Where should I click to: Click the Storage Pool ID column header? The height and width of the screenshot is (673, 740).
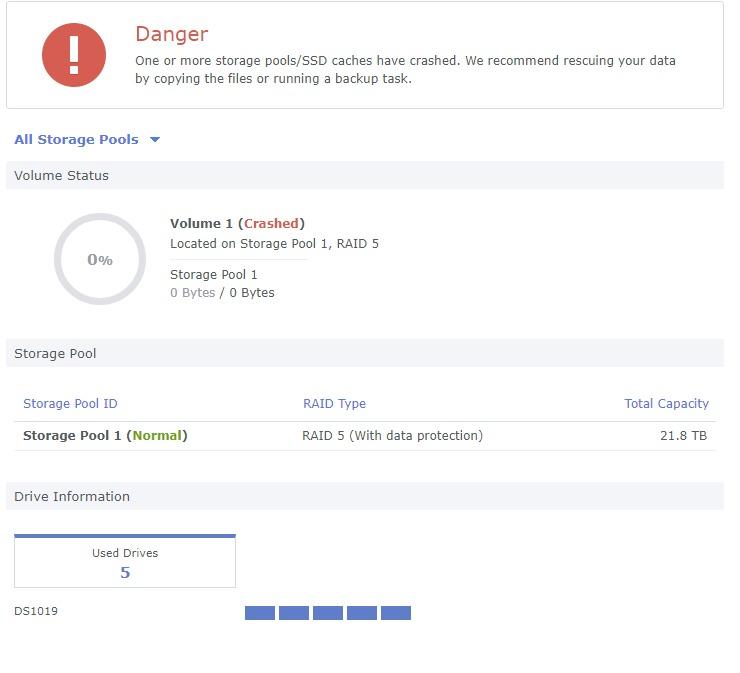click(x=70, y=404)
